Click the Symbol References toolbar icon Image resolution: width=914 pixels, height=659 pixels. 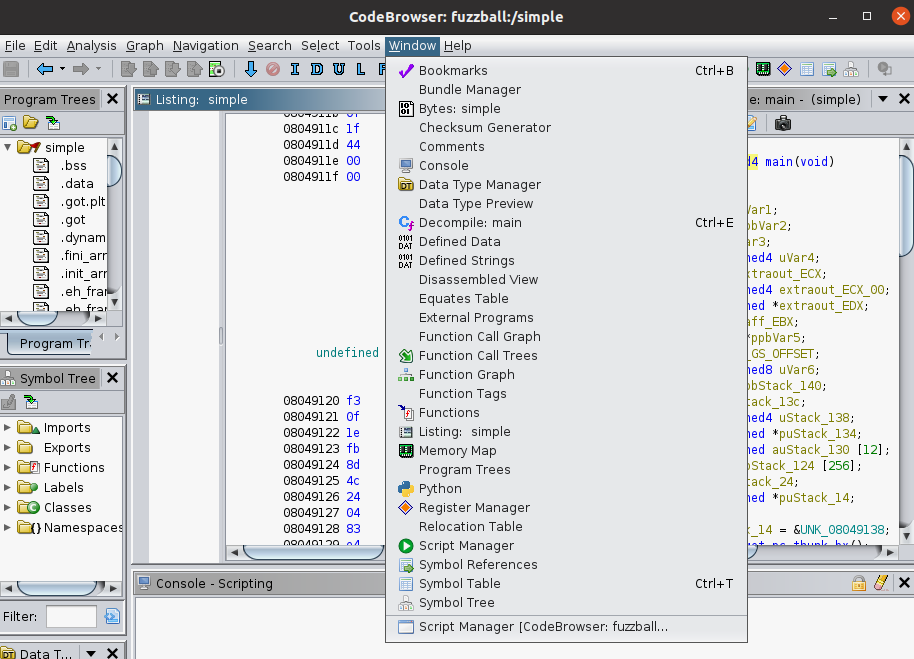point(829,69)
